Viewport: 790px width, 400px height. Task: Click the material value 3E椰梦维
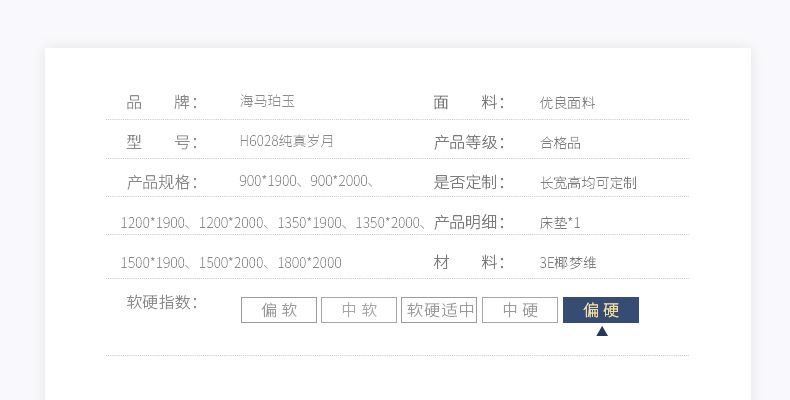click(567, 262)
